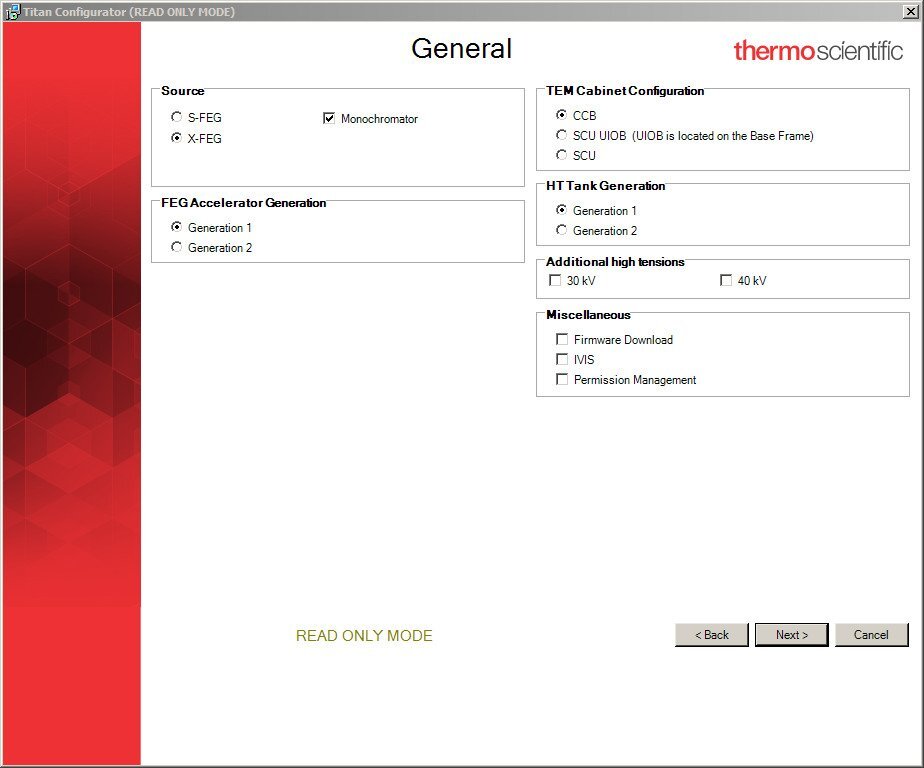
Task: Close the Titan Configurator window
Action: 910,12
